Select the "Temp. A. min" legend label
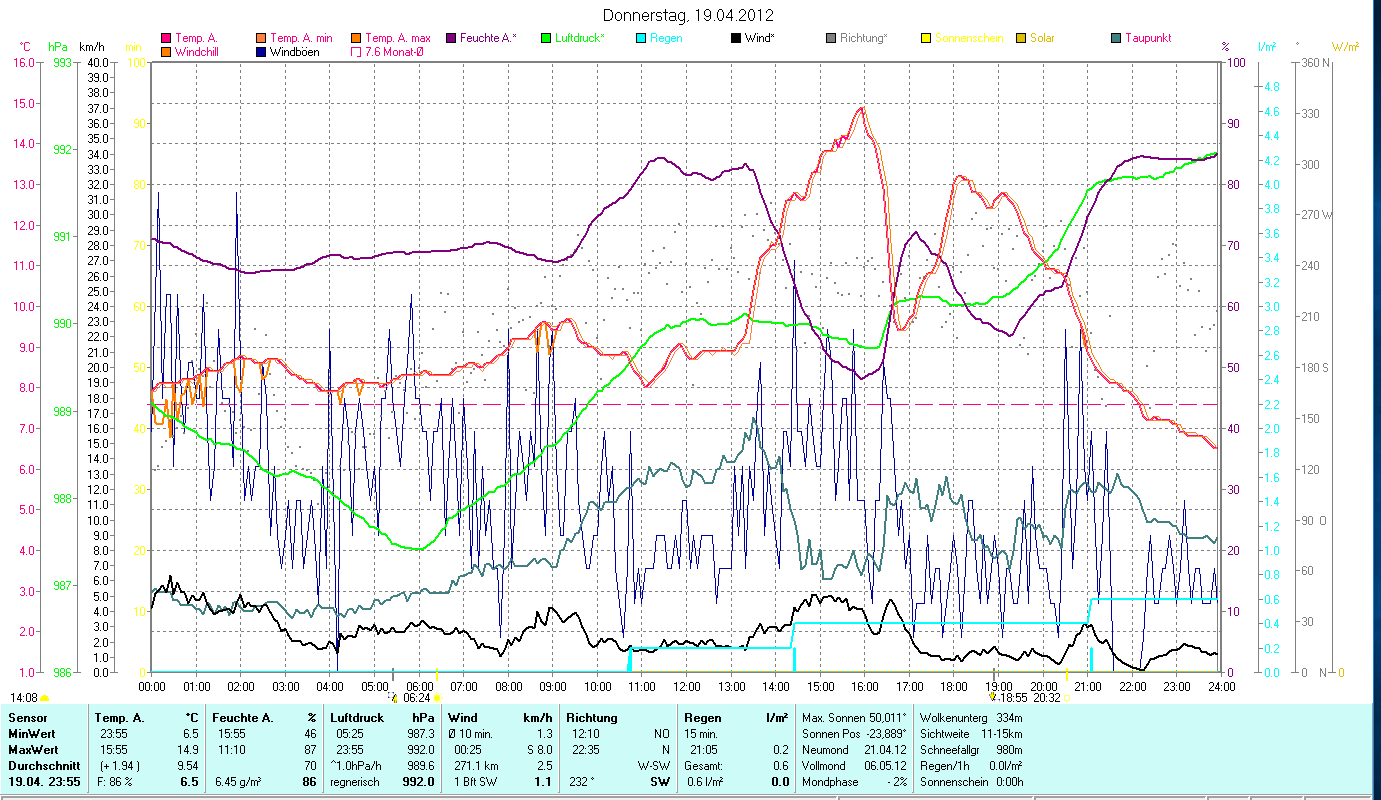Viewport: 1381px width, 800px height. 301,39
